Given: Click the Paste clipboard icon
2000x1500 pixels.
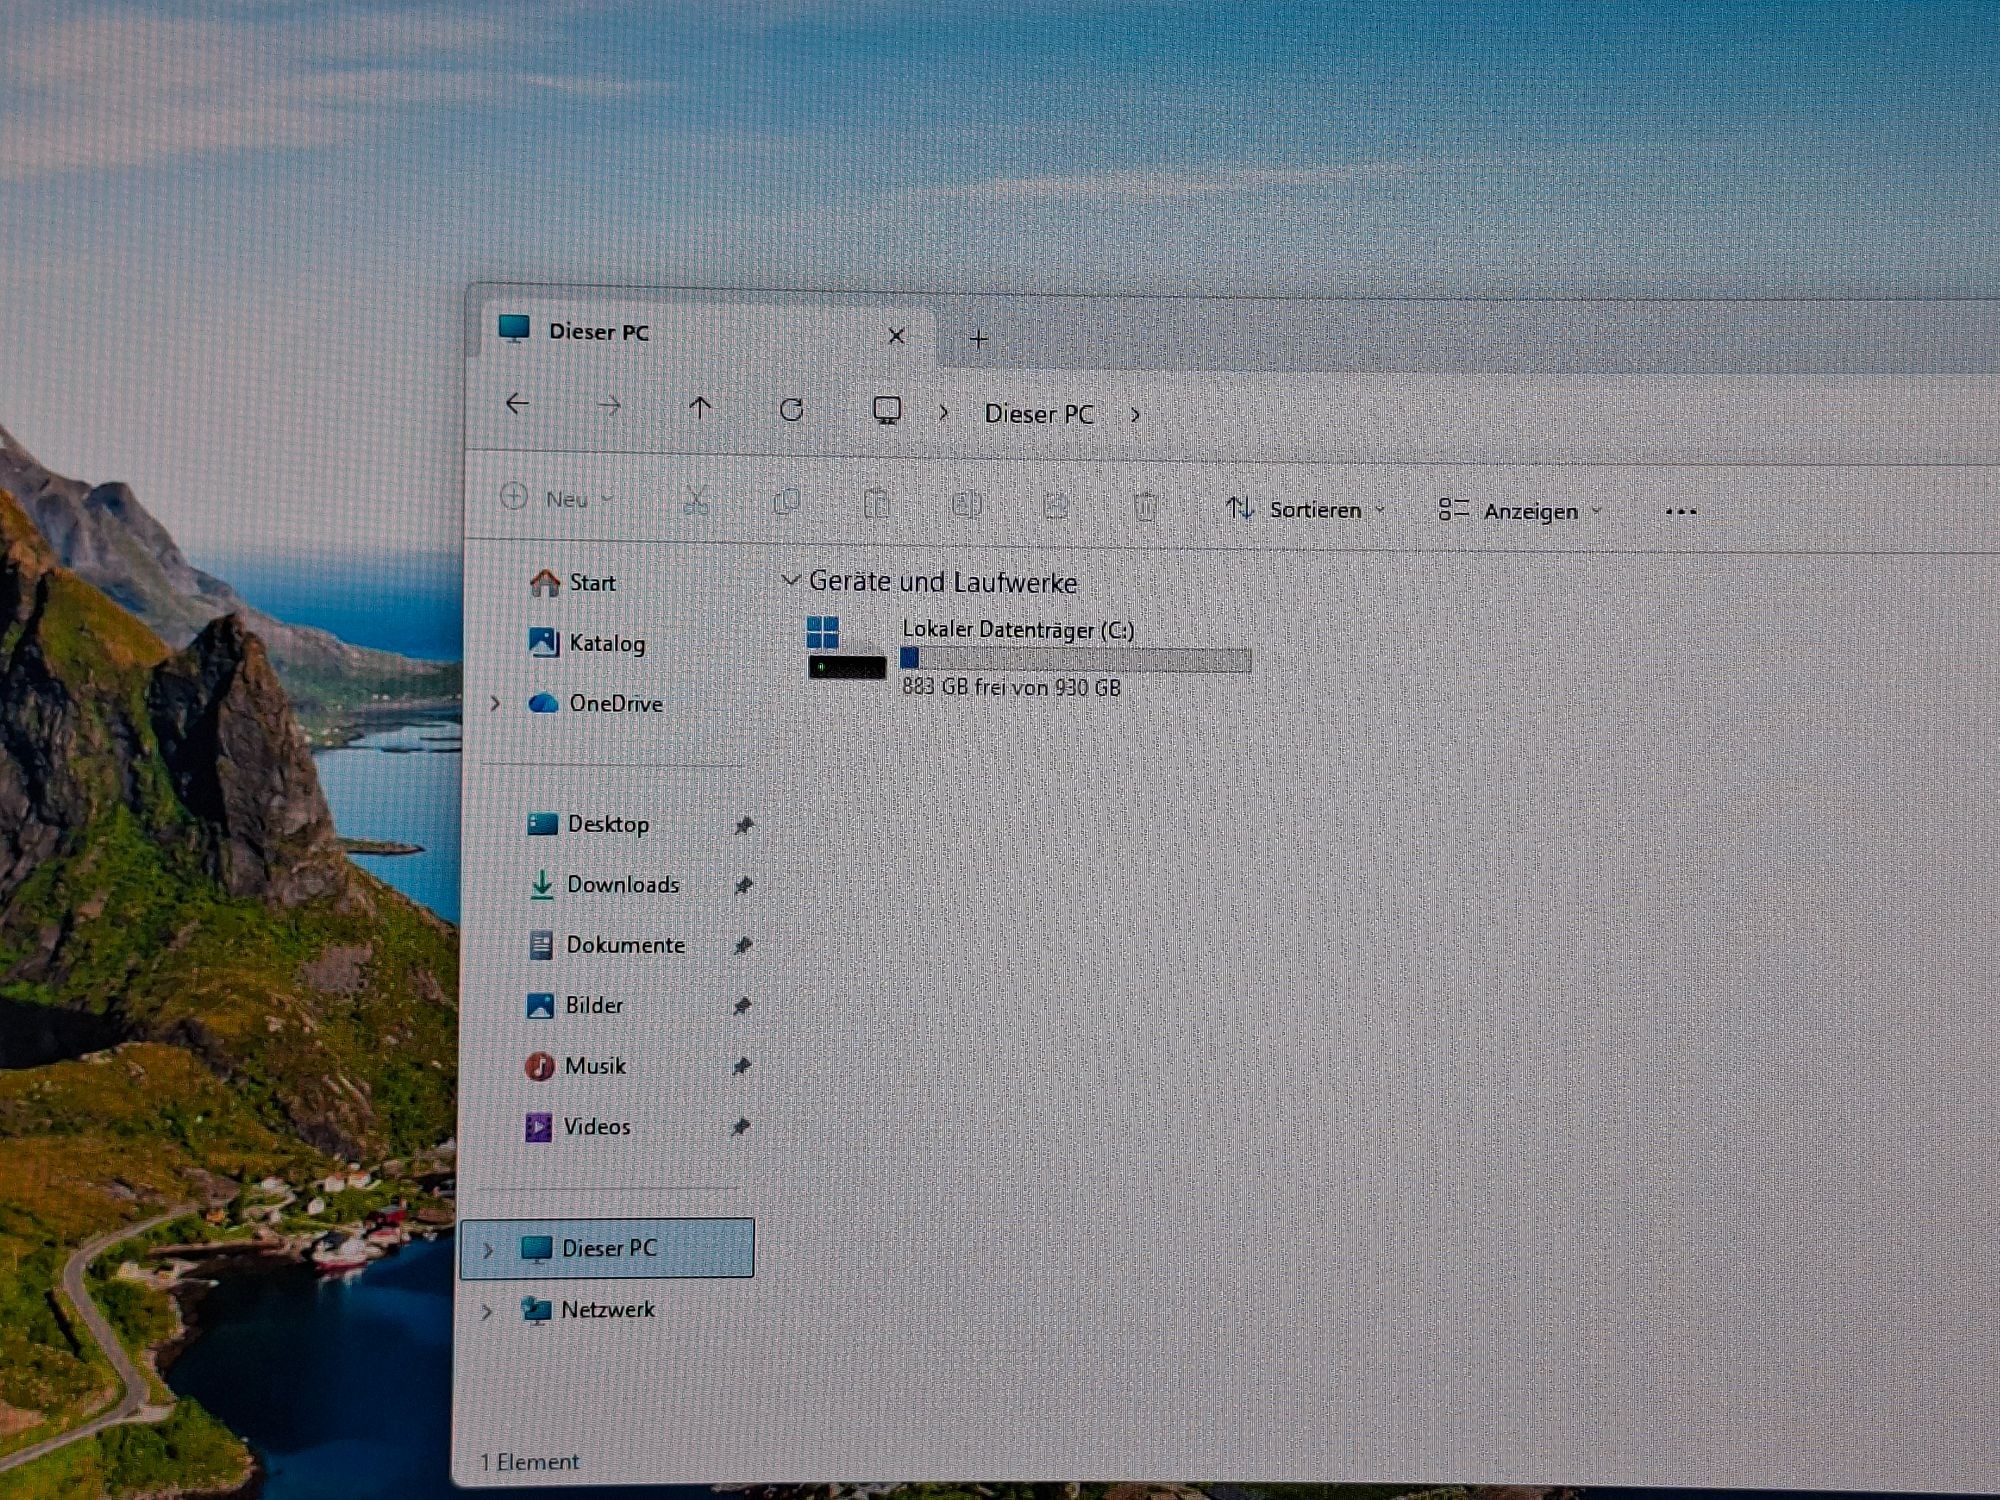Looking at the screenshot, I should [876, 503].
